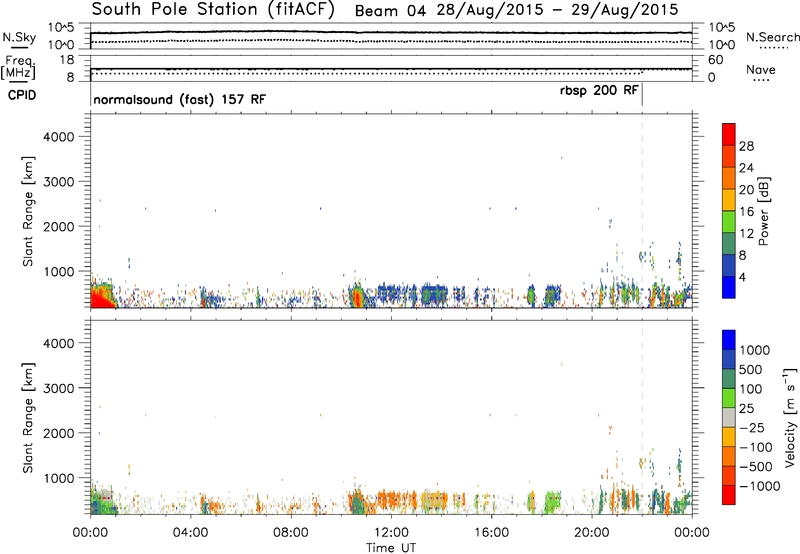Click the '18' frequency axis value
Viewport: 800px width, 554px height.
(x=67, y=60)
